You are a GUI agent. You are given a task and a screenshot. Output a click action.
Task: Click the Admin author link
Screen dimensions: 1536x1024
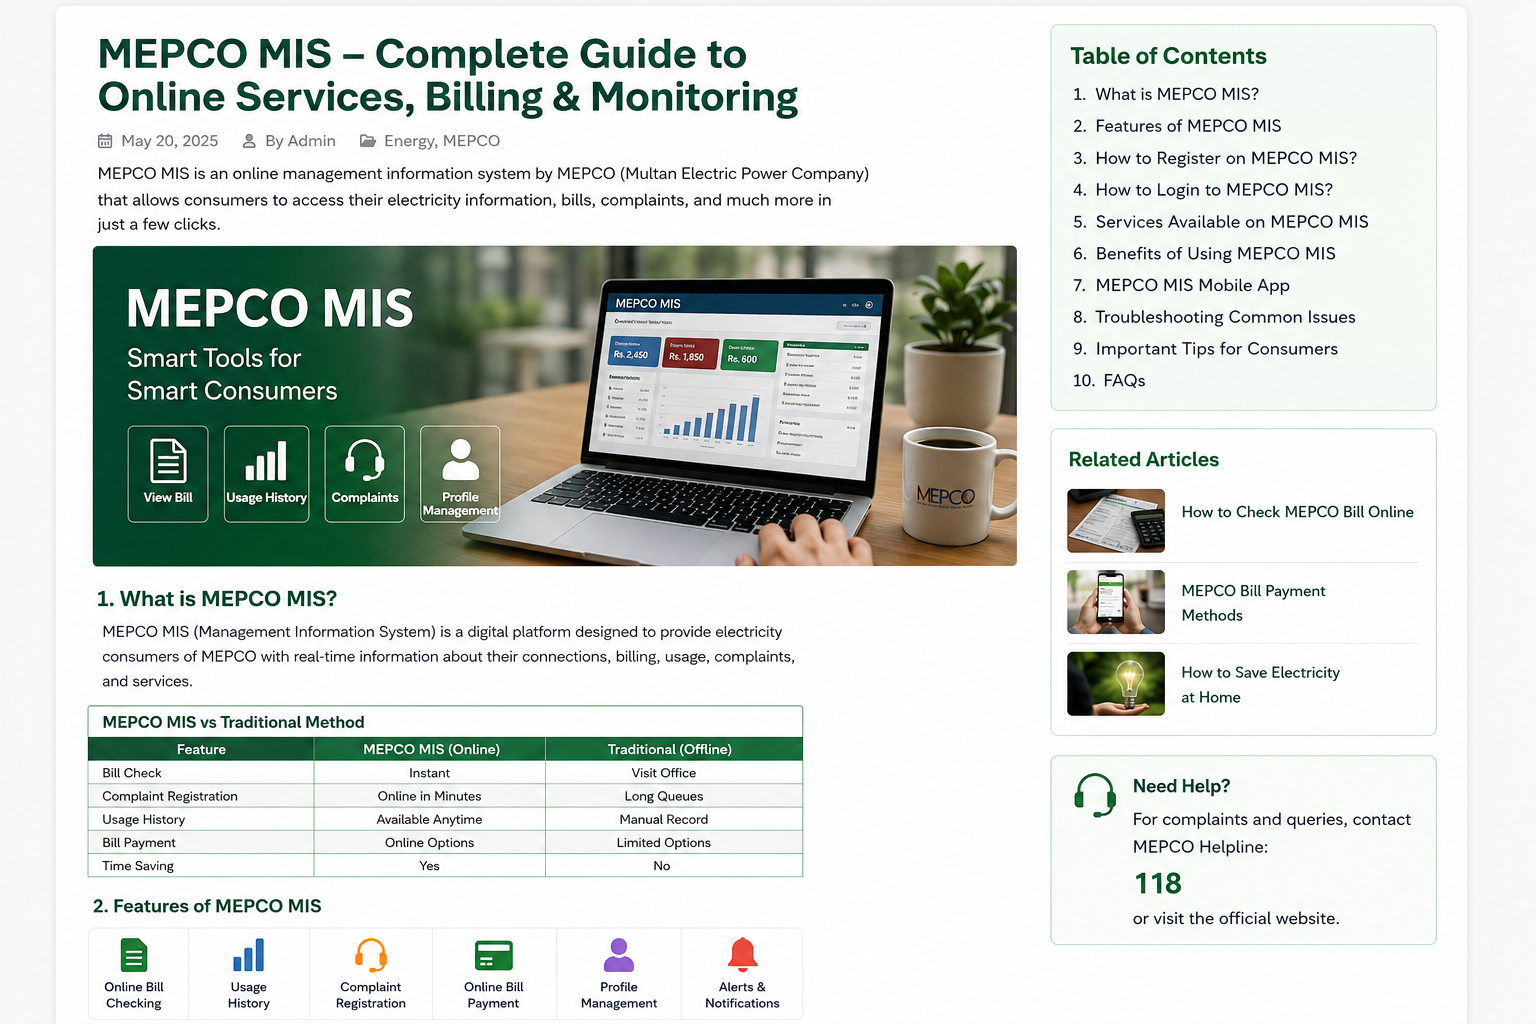(311, 141)
